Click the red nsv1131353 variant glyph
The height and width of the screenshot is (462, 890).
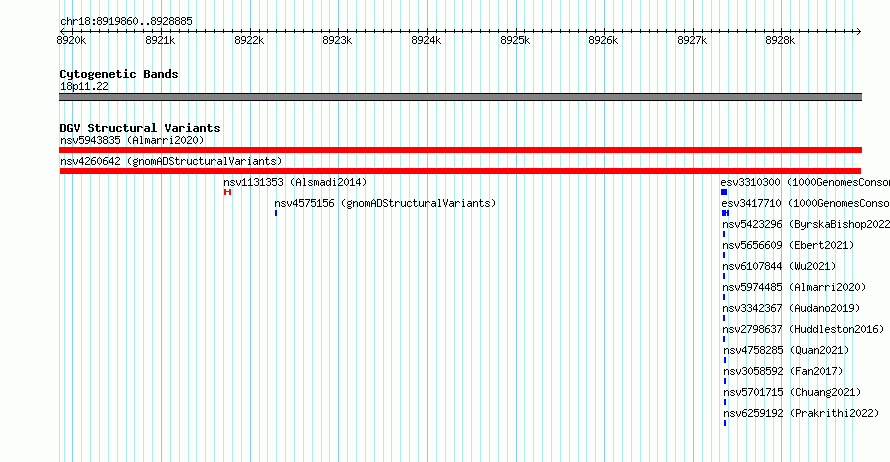pyautogui.click(x=228, y=192)
